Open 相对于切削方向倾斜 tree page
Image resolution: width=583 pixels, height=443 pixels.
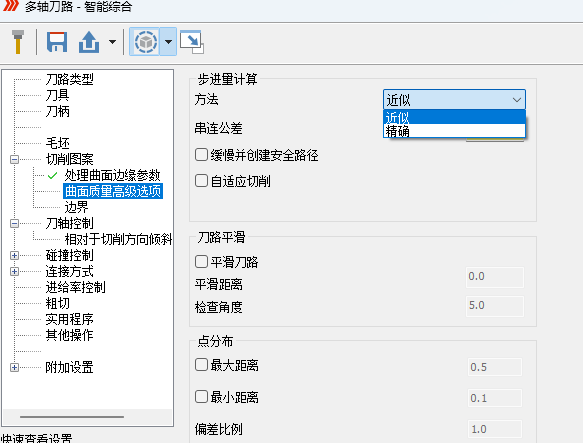tap(118, 239)
